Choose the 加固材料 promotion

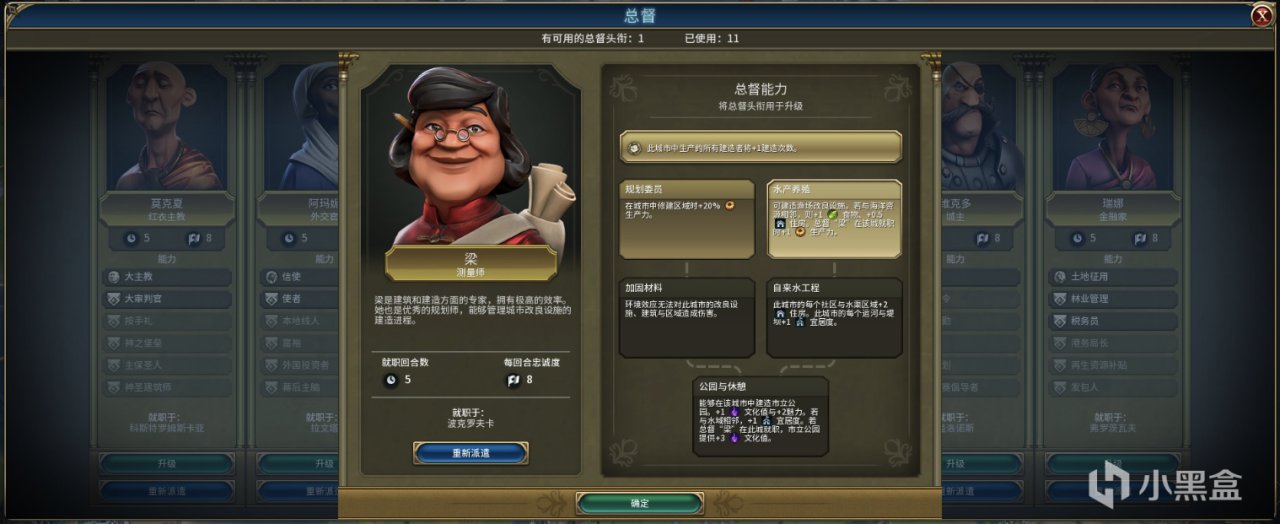click(x=686, y=317)
